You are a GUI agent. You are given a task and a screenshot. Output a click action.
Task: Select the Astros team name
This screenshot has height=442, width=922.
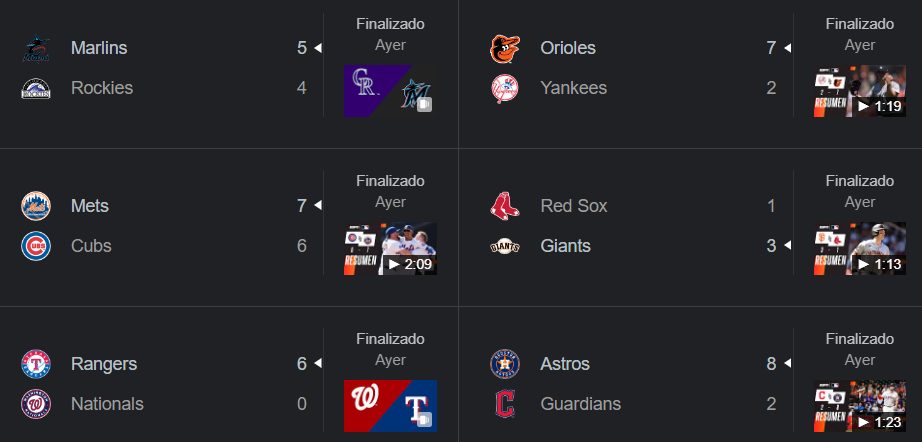[x=565, y=364]
